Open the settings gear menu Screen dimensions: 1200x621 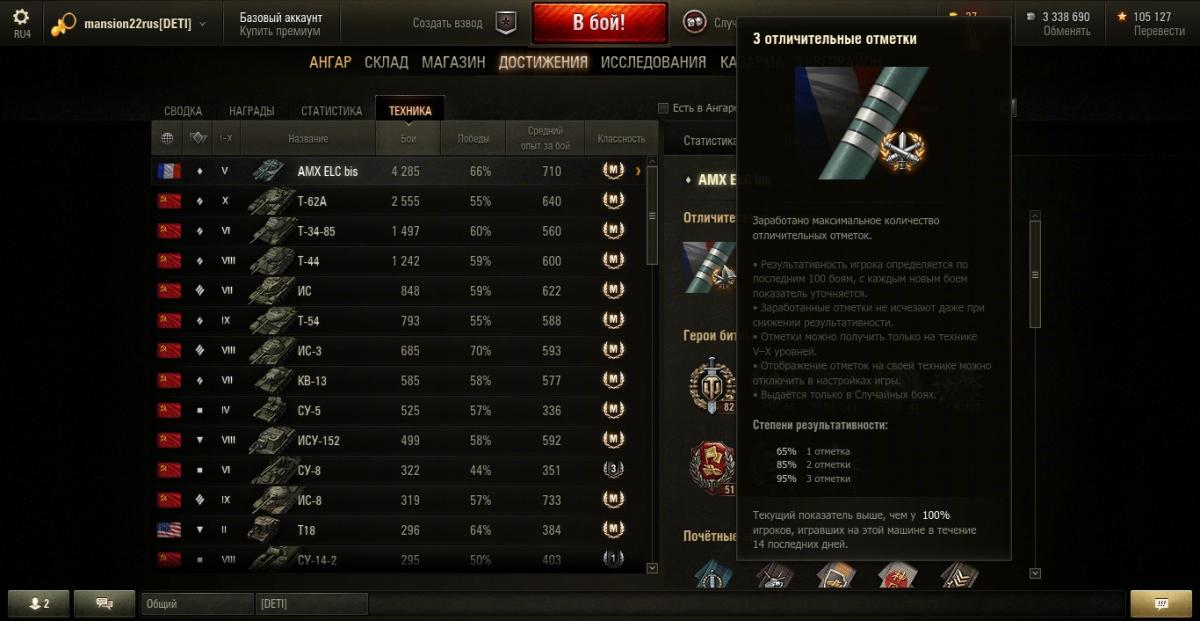21,17
